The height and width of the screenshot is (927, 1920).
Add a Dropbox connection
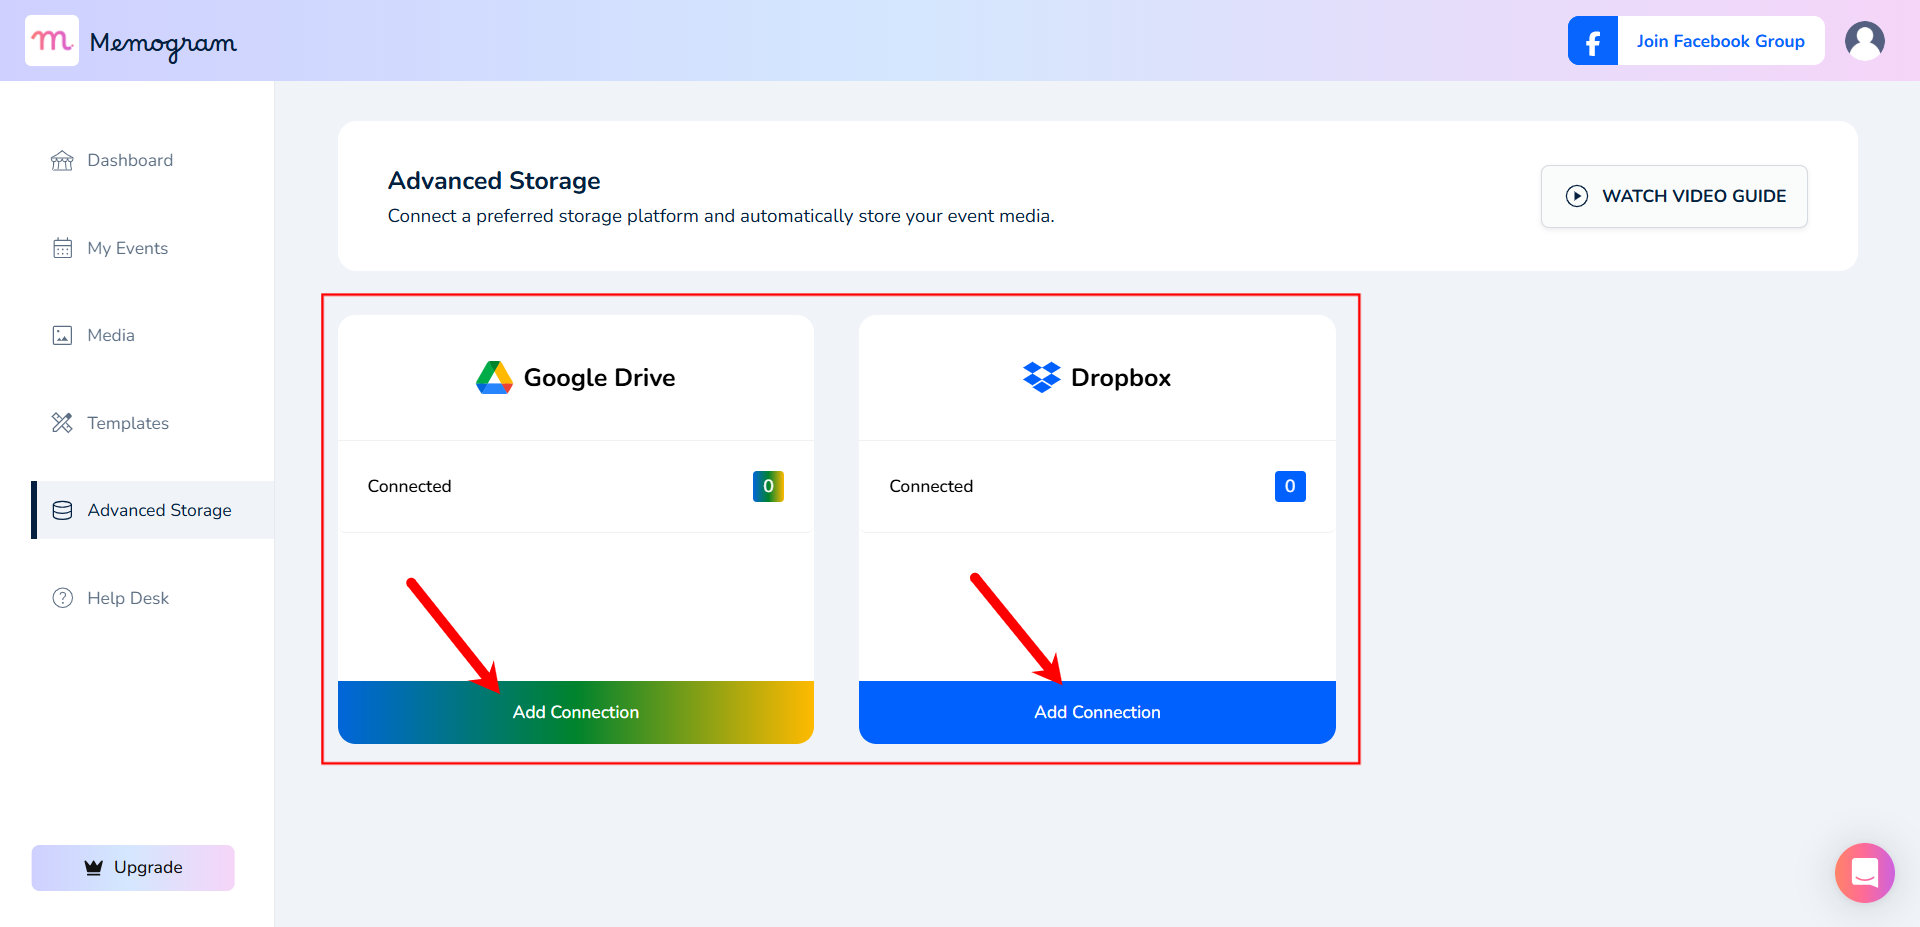[x=1097, y=712]
